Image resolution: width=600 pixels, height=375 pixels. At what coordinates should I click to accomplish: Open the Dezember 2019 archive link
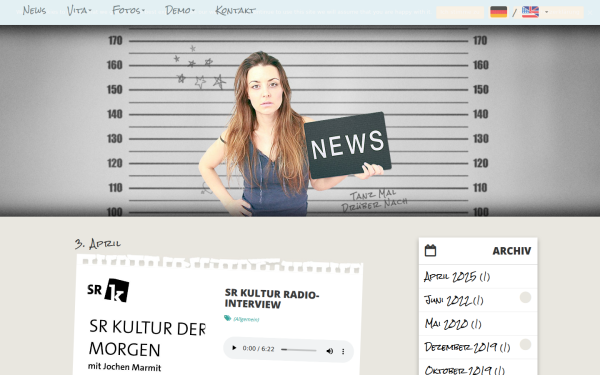(467, 347)
